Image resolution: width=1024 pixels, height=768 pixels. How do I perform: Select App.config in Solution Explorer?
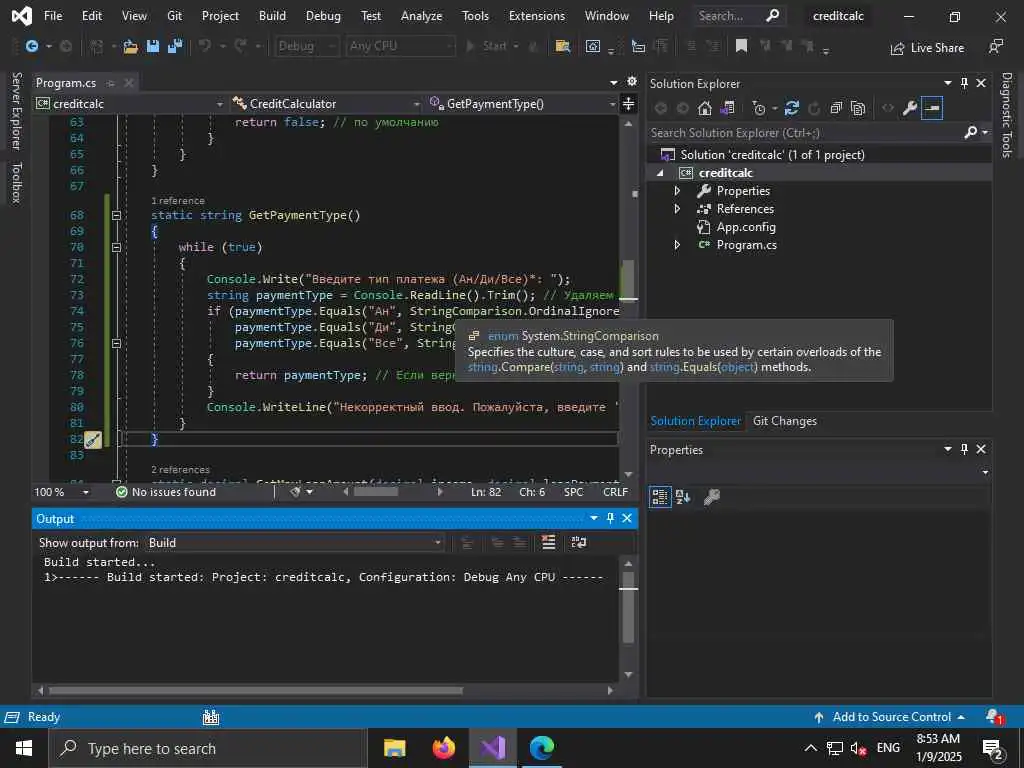tap(746, 227)
